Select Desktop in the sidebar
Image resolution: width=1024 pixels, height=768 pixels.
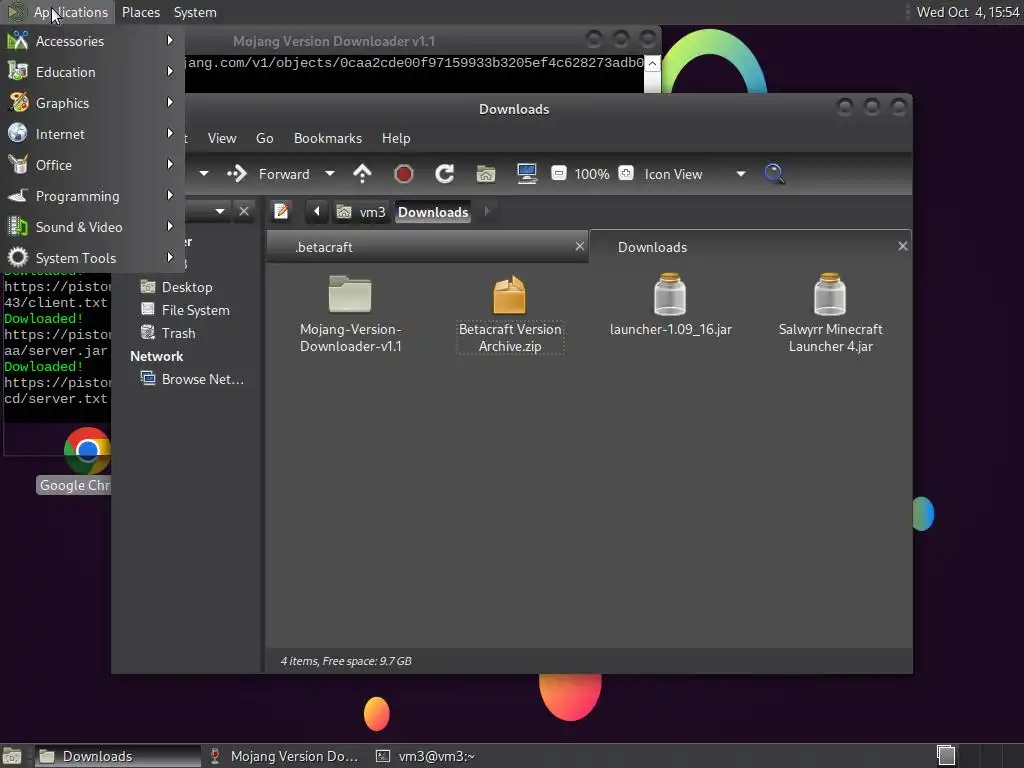187,287
